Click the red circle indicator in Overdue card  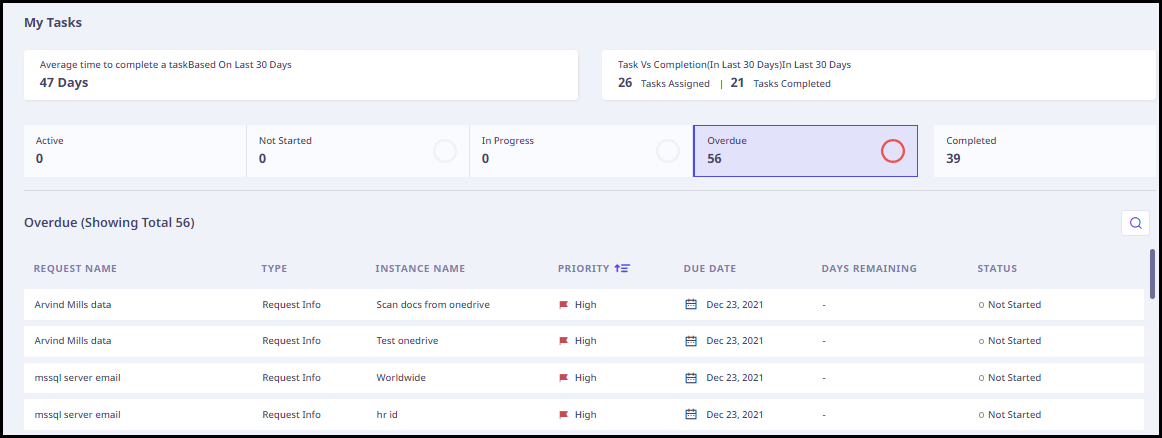click(x=893, y=151)
